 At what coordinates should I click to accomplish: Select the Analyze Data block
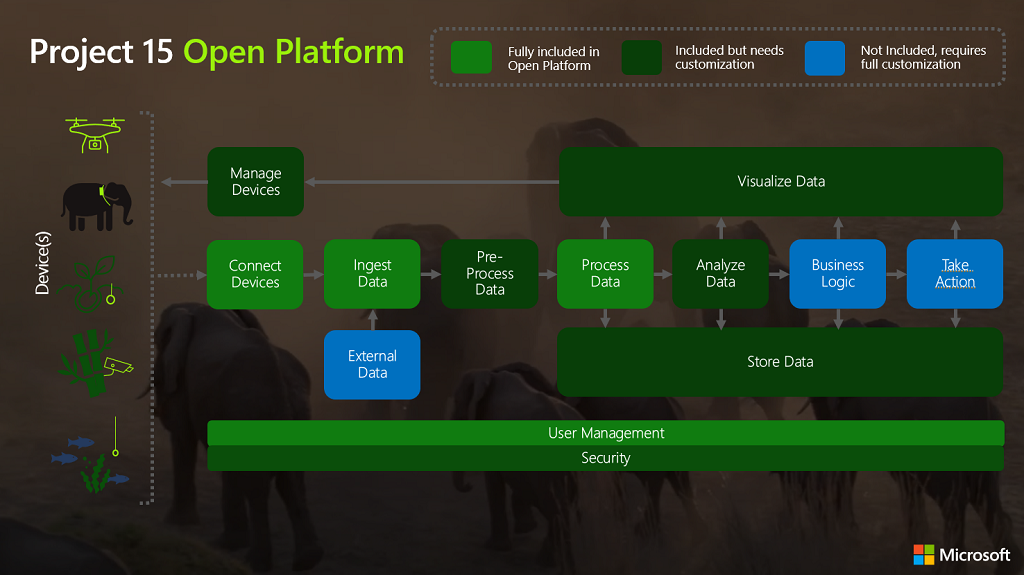pos(720,274)
